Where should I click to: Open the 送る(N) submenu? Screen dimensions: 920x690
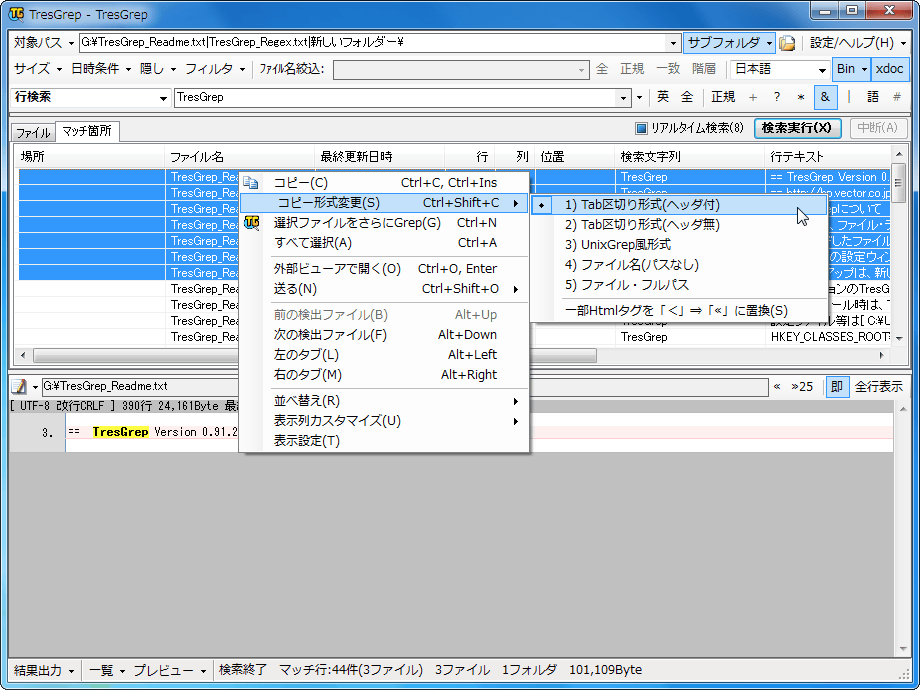click(x=384, y=289)
